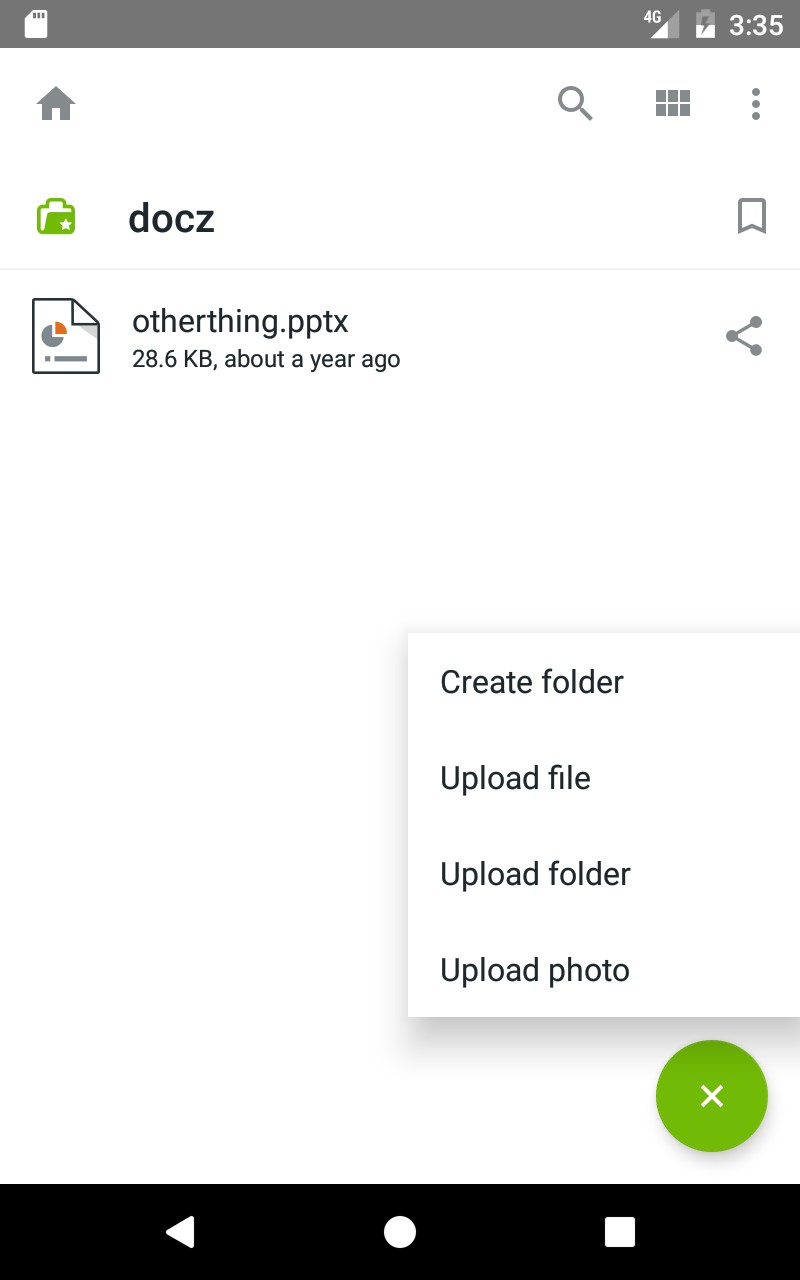
Task: Share otherthing.pptx using share icon
Action: coord(744,337)
